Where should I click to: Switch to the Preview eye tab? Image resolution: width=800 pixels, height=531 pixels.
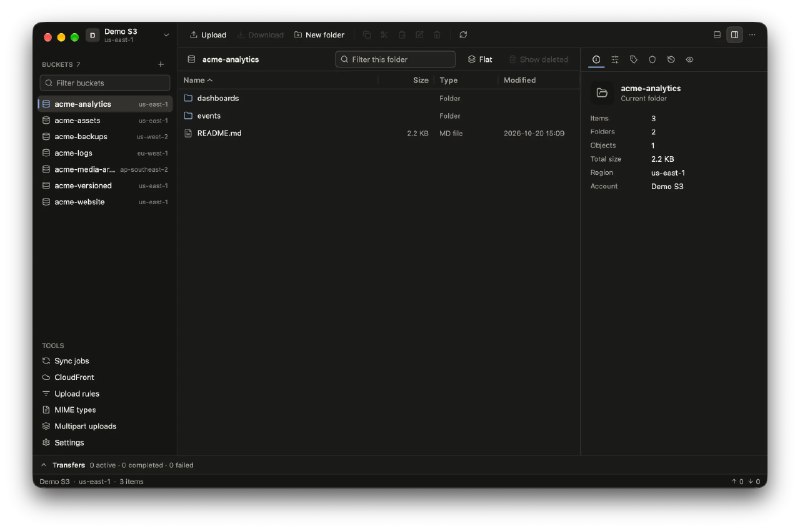tap(689, 60)
